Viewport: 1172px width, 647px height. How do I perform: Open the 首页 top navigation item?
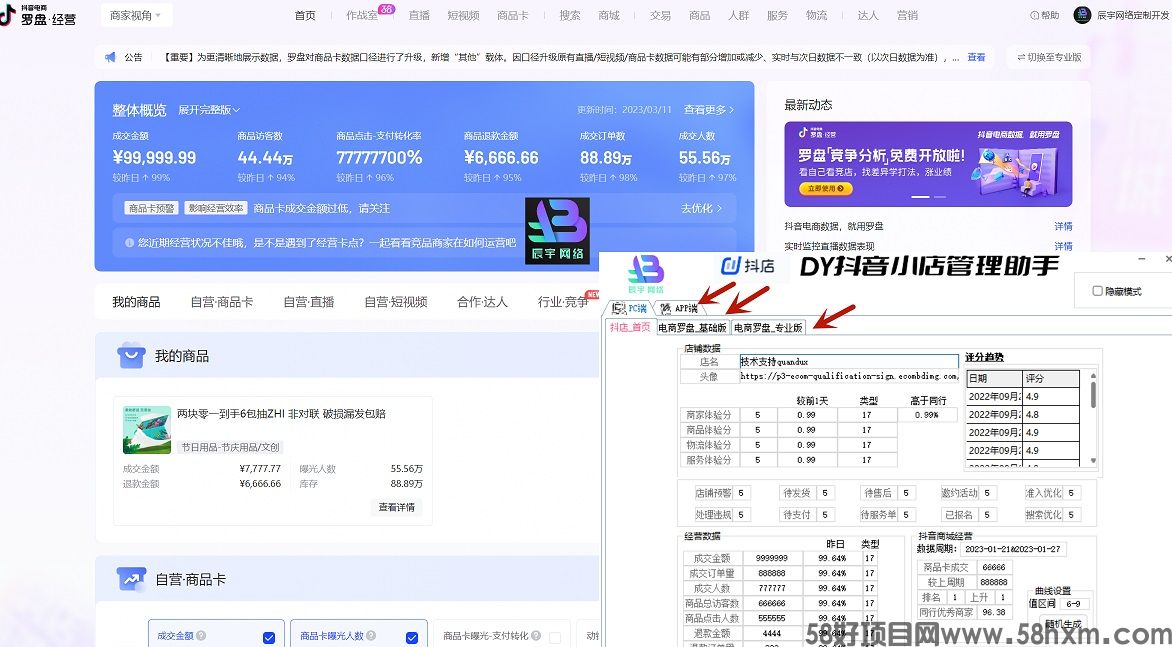pyautogui.click(x=305, y=15)
